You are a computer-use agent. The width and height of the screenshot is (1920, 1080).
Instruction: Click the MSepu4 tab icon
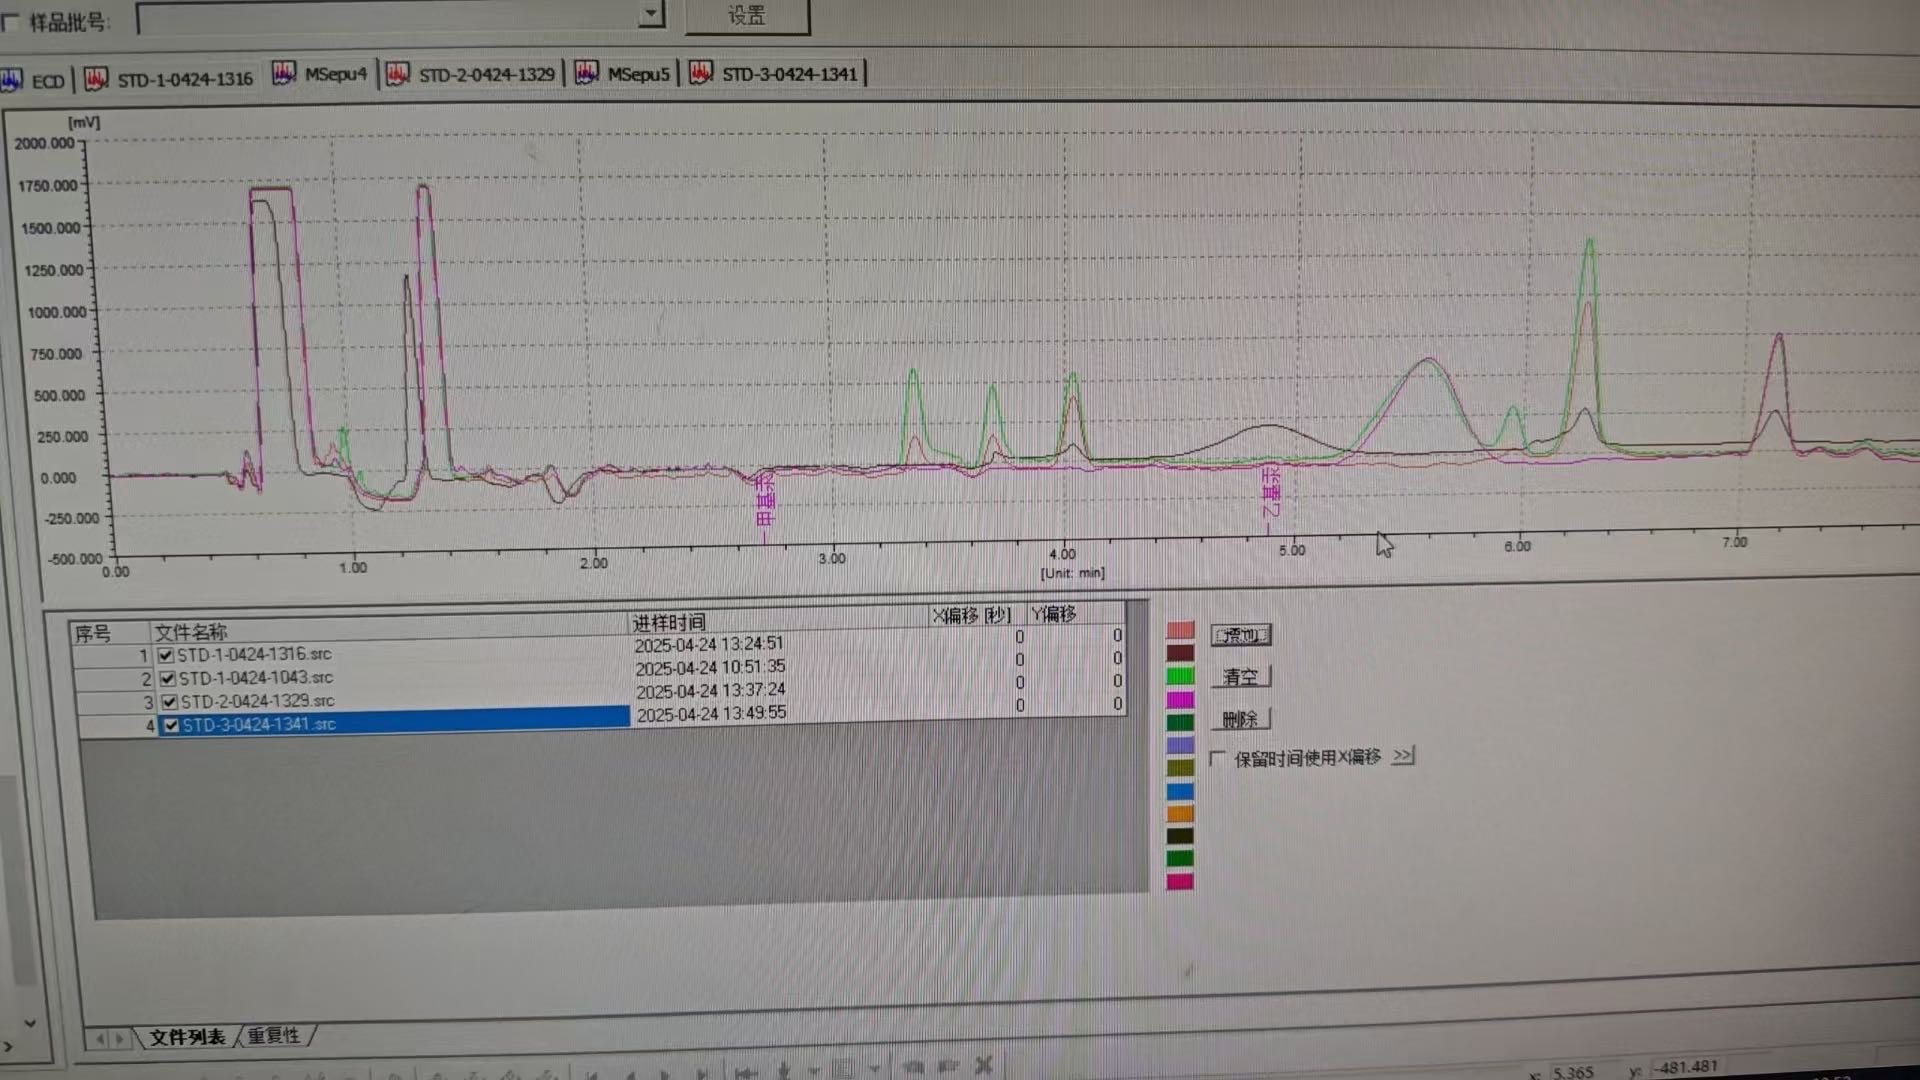(x=284, y=74)
